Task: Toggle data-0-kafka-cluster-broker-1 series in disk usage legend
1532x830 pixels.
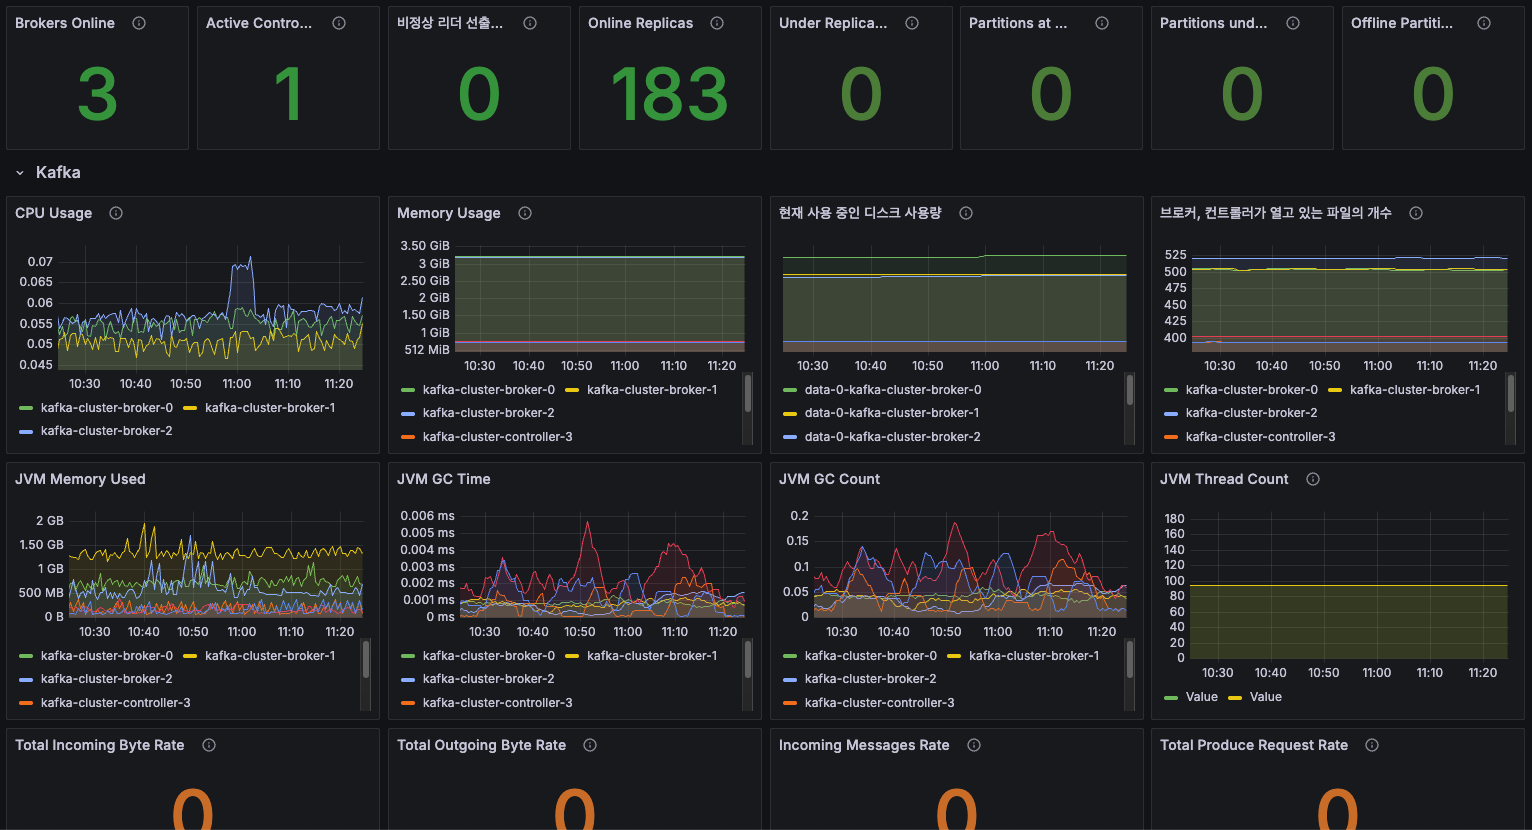Action: (x=892, y=413)
